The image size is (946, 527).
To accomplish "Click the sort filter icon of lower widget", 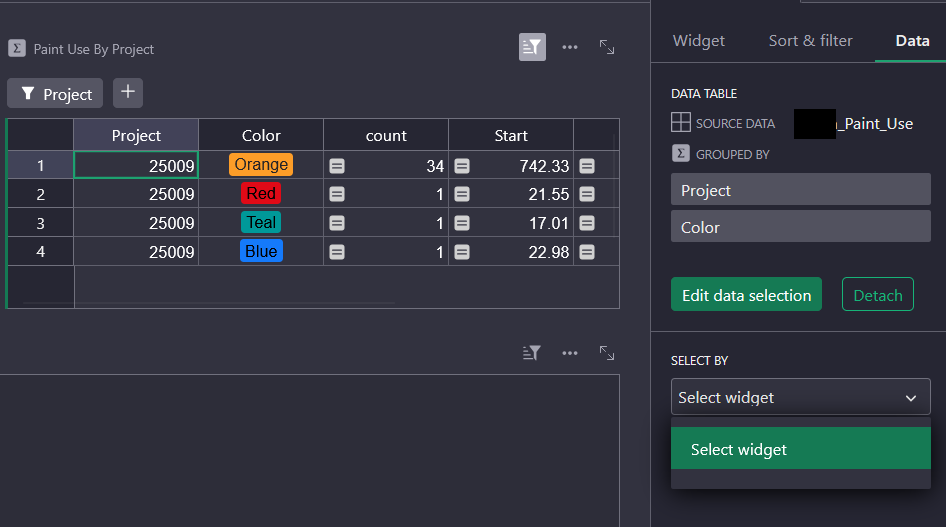I will click(532, 353).
